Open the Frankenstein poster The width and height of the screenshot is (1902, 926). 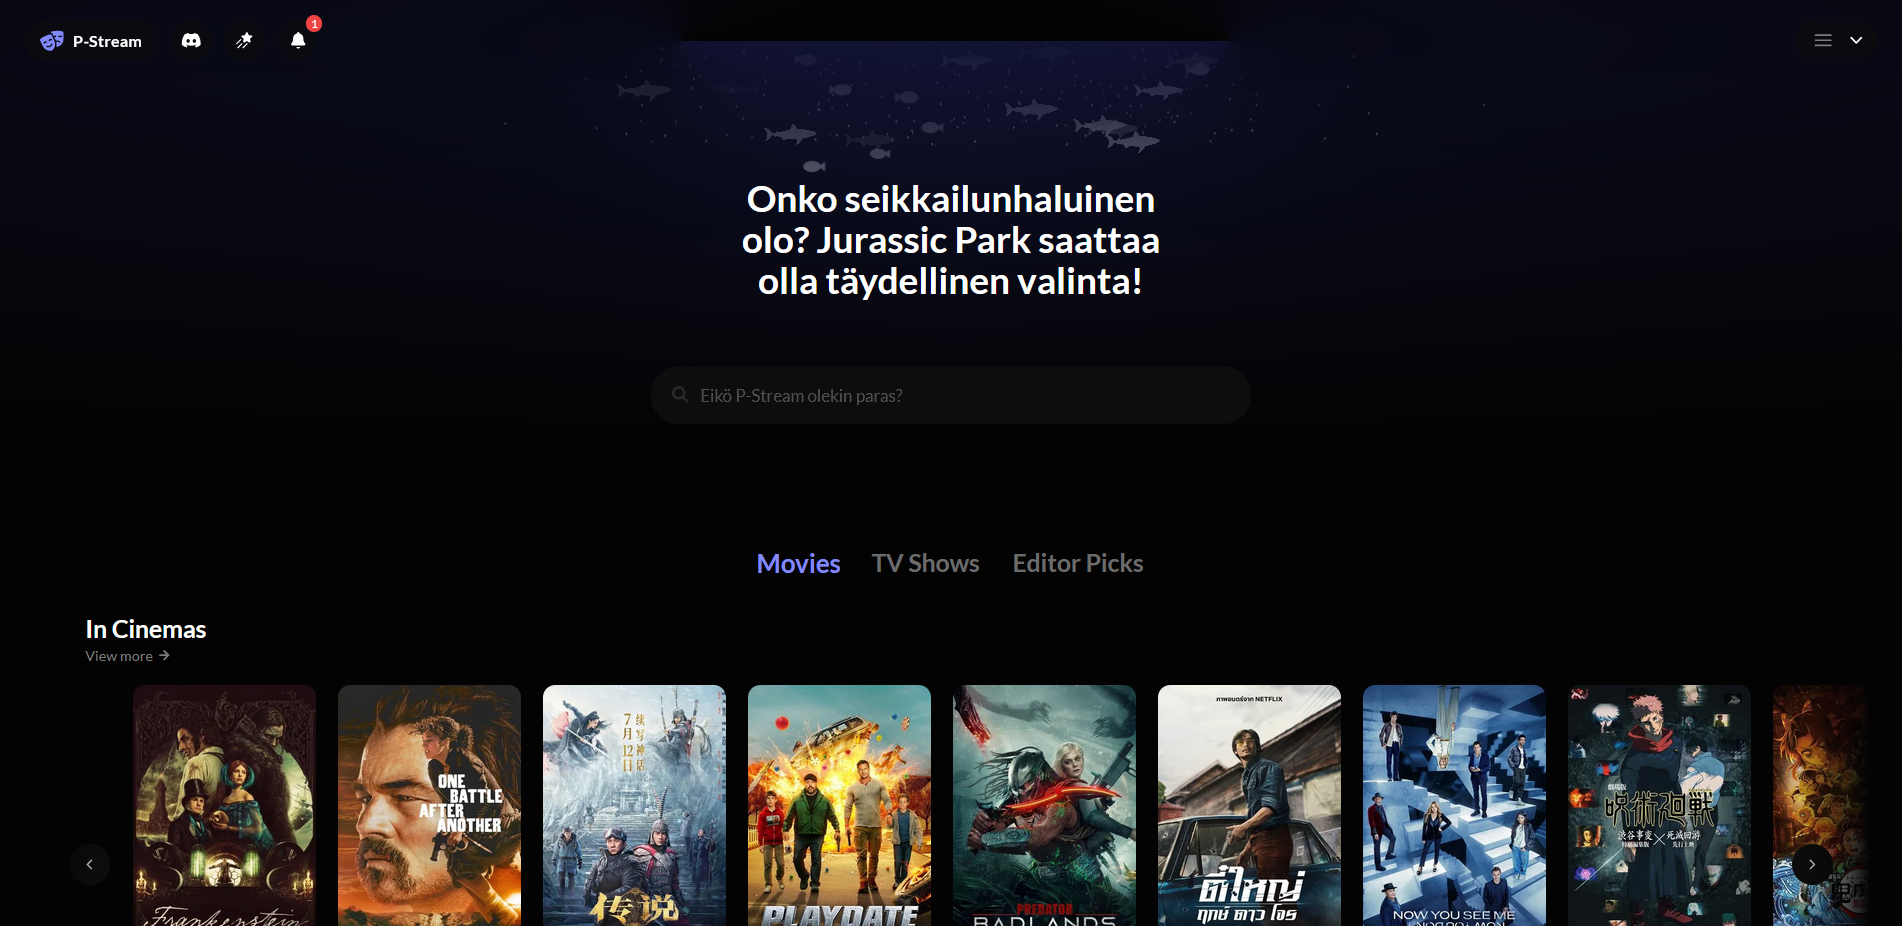click(224, 805)
